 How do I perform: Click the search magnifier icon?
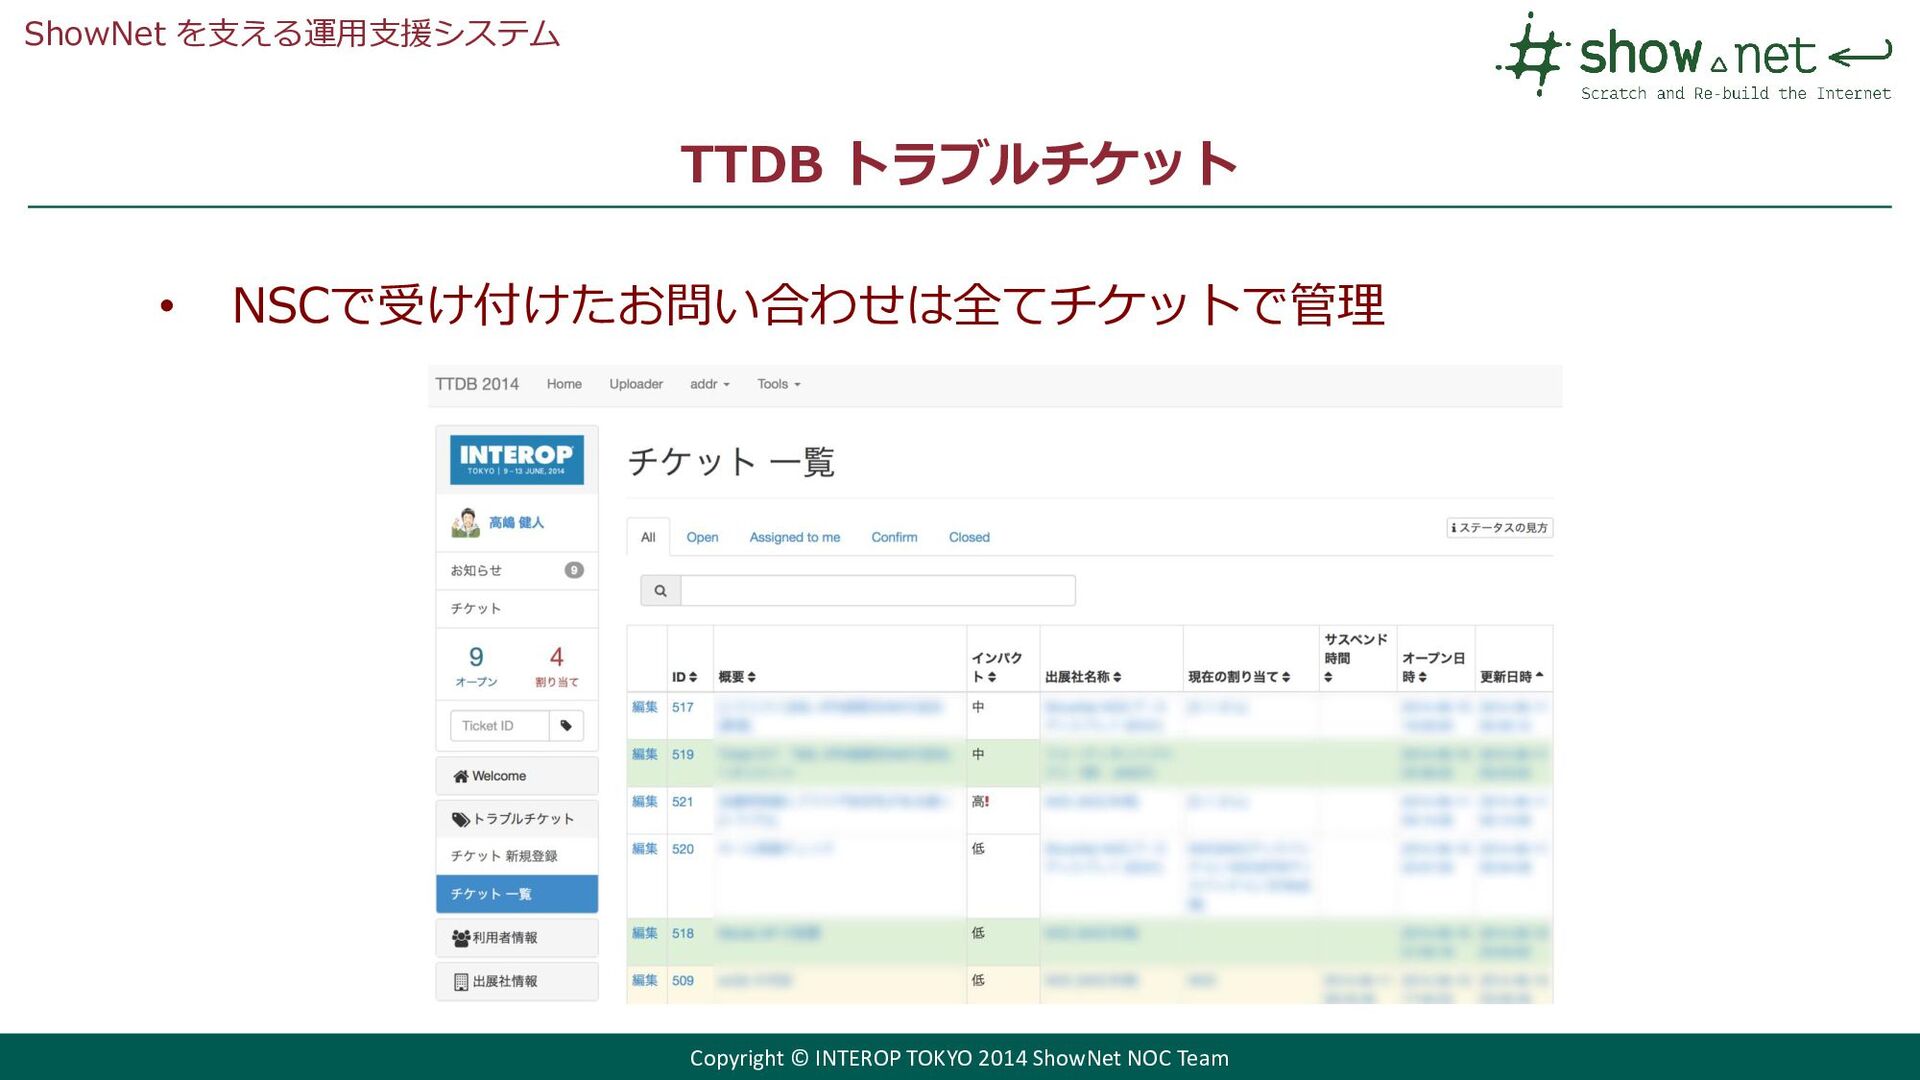click(x=660, y=591)
